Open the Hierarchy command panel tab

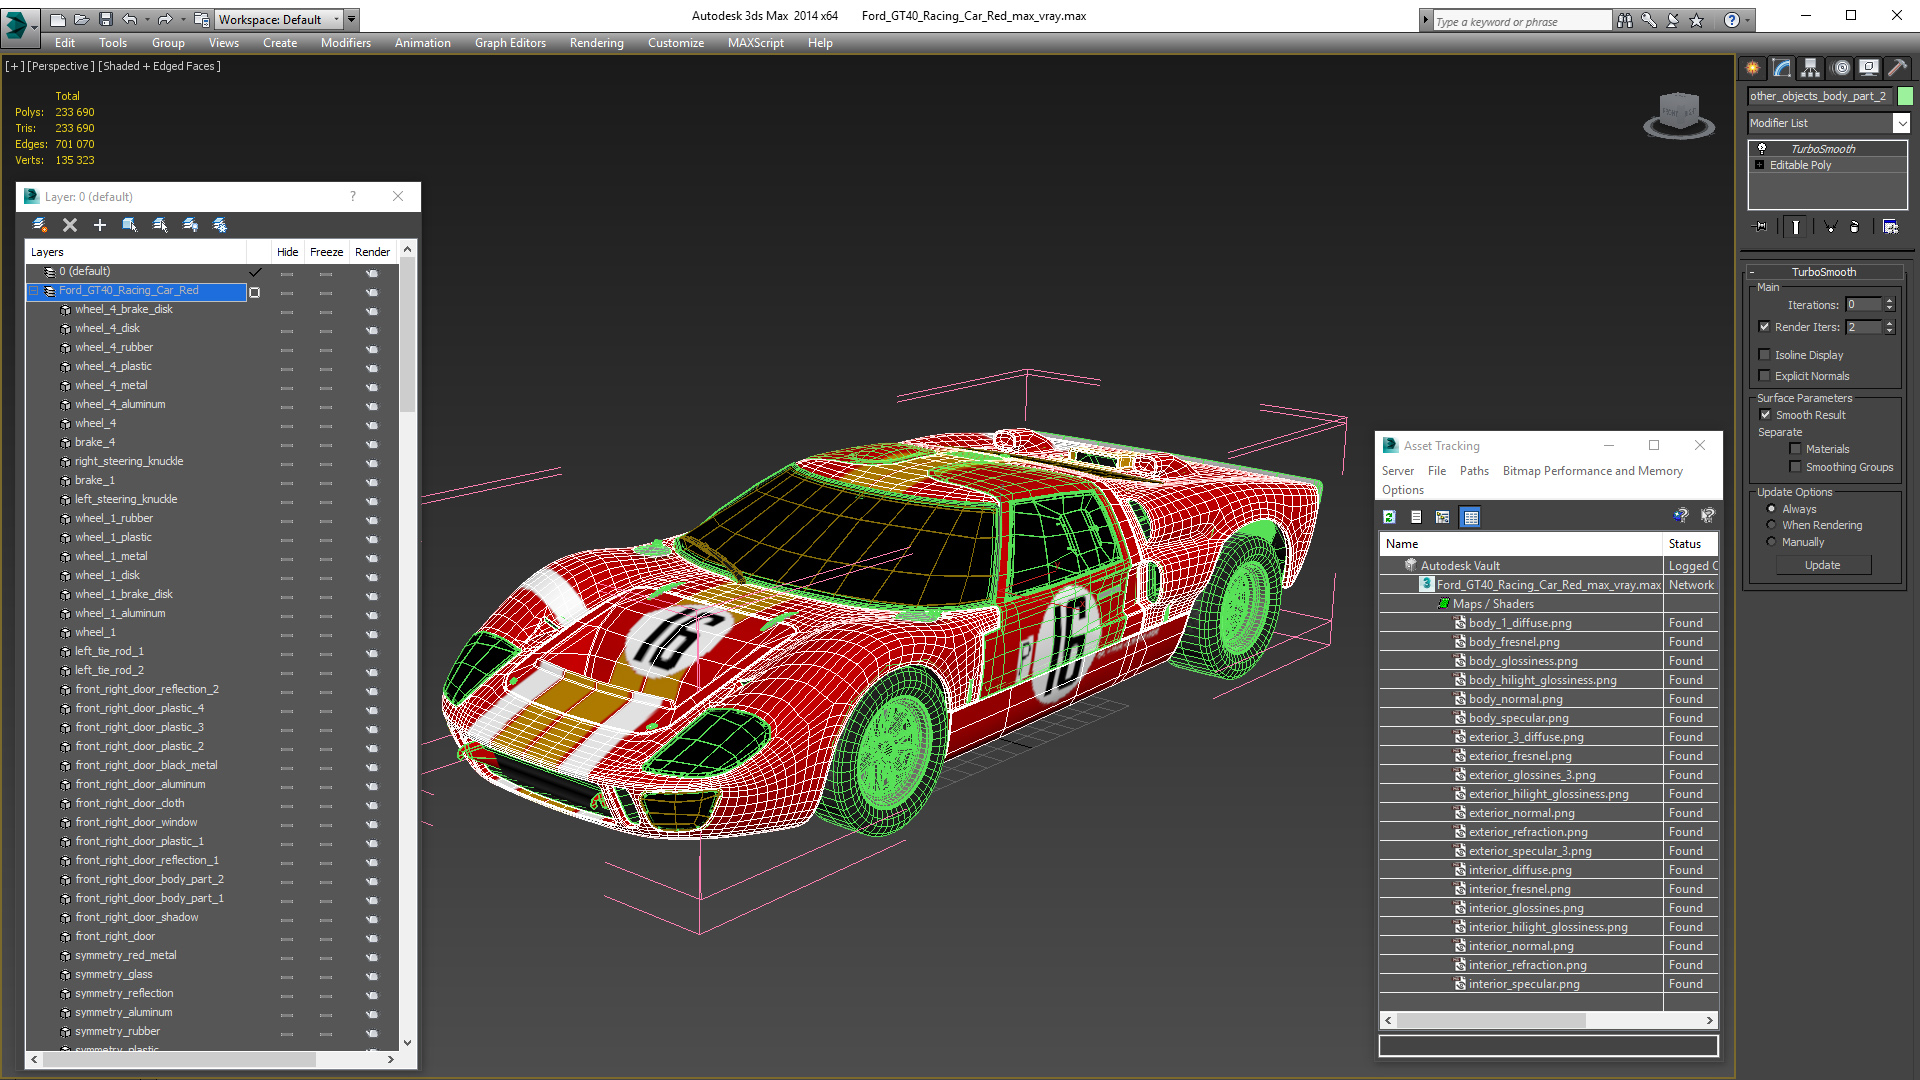pyautogui.click(x=1811, y=68)
